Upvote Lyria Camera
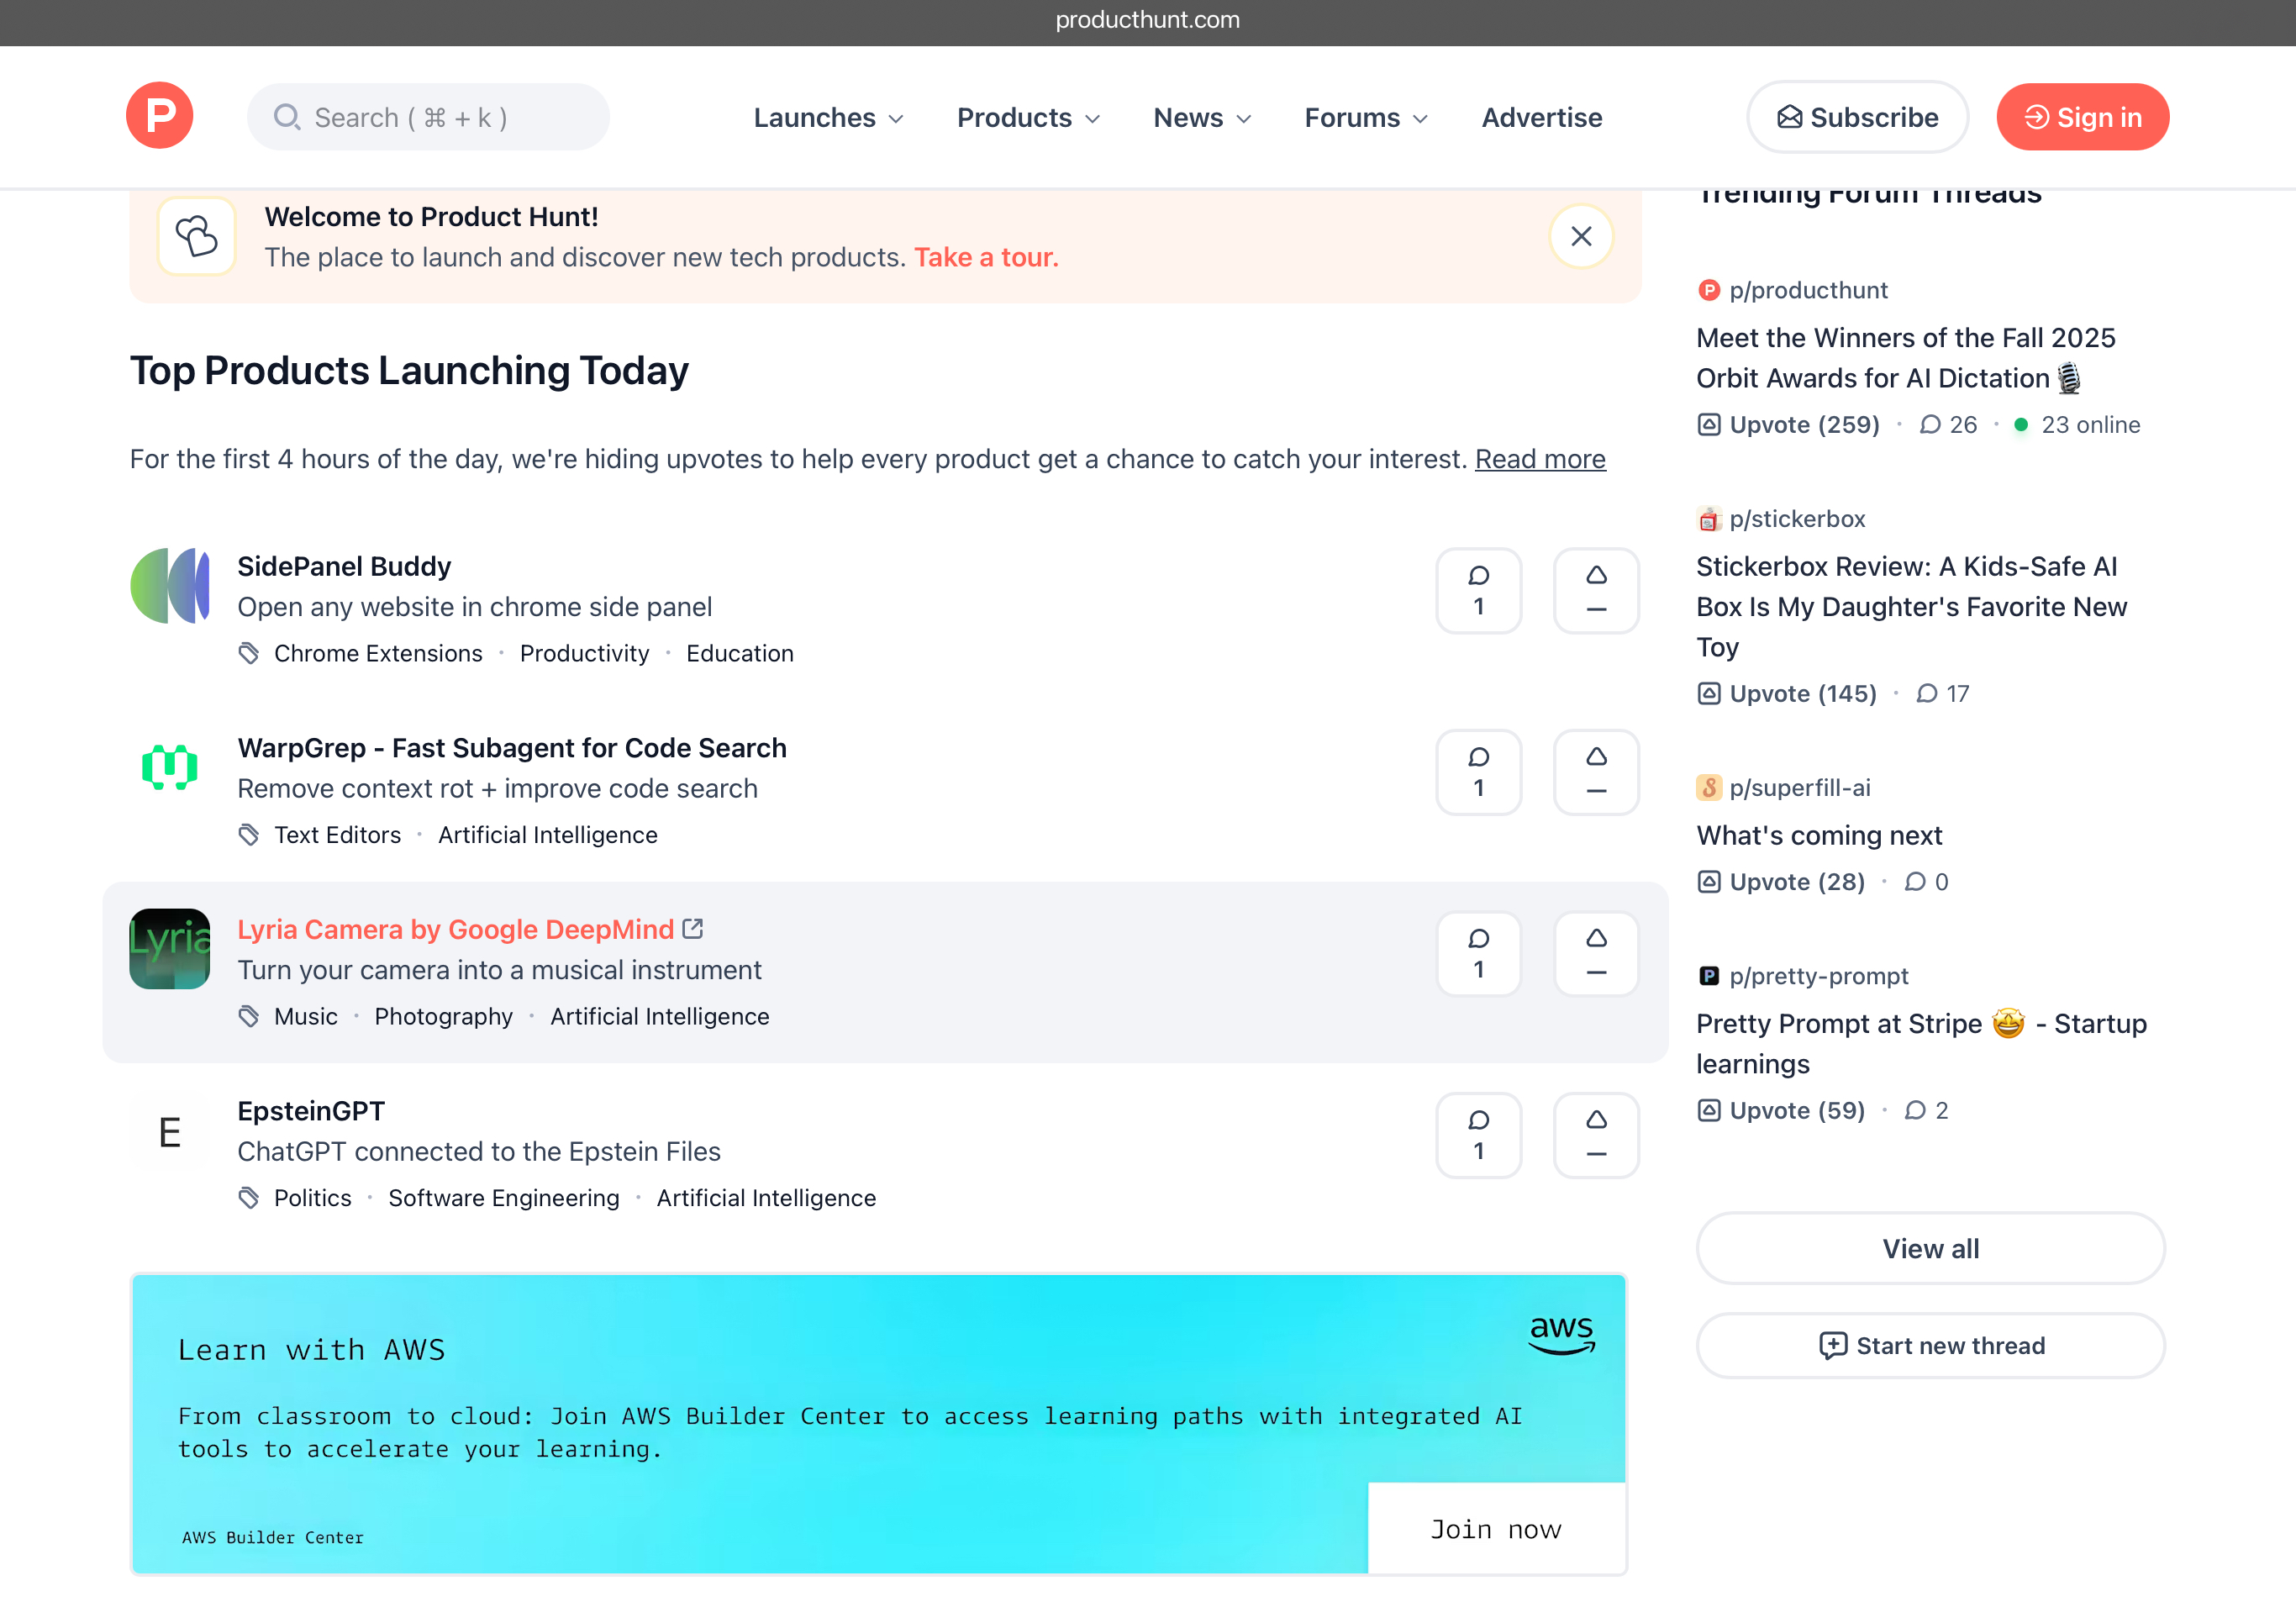This screenshot has height=1602, width=2296. click(x=1595, y=954)
